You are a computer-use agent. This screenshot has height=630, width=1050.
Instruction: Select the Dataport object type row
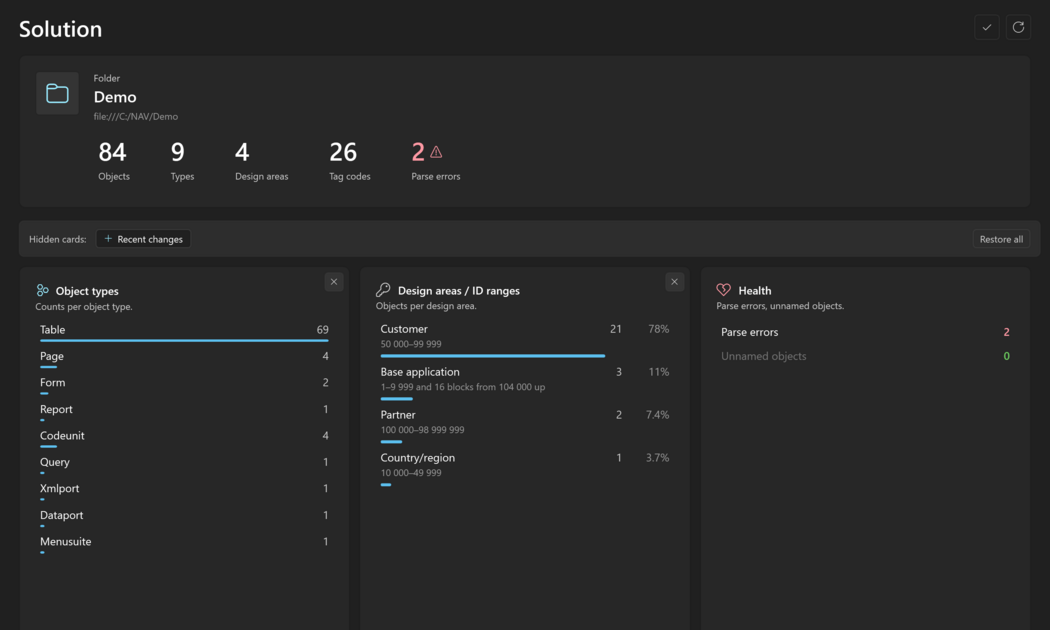click(x=184, y=518)
